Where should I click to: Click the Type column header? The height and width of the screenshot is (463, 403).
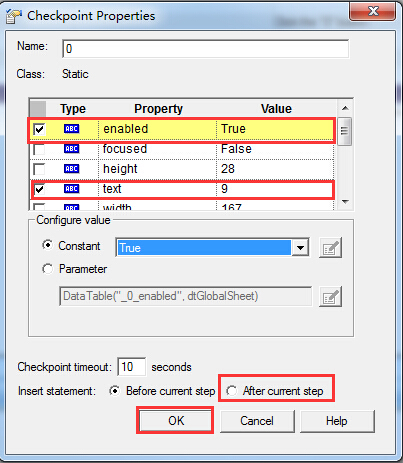(x=73, y=109)
